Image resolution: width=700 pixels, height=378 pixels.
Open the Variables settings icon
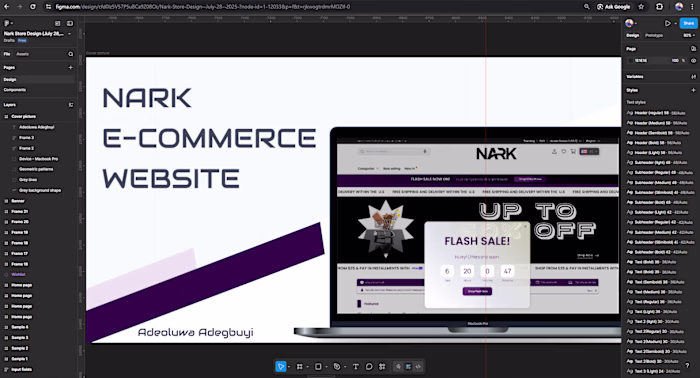click(x=693, y=77)
